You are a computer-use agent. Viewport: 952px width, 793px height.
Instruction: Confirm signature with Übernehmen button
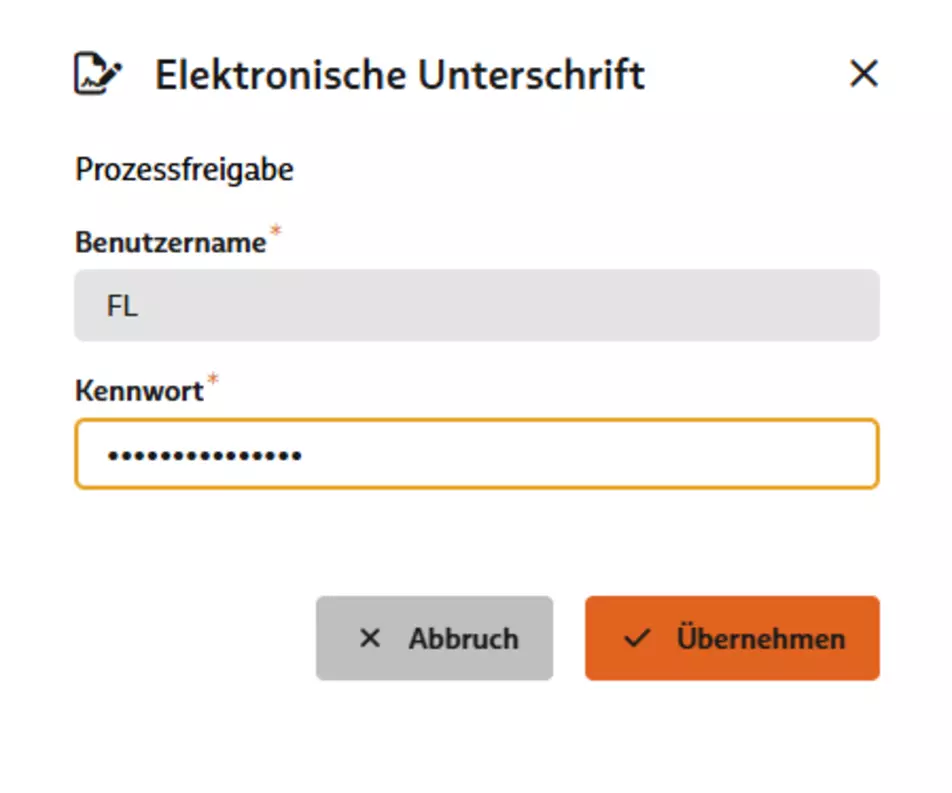732,638
